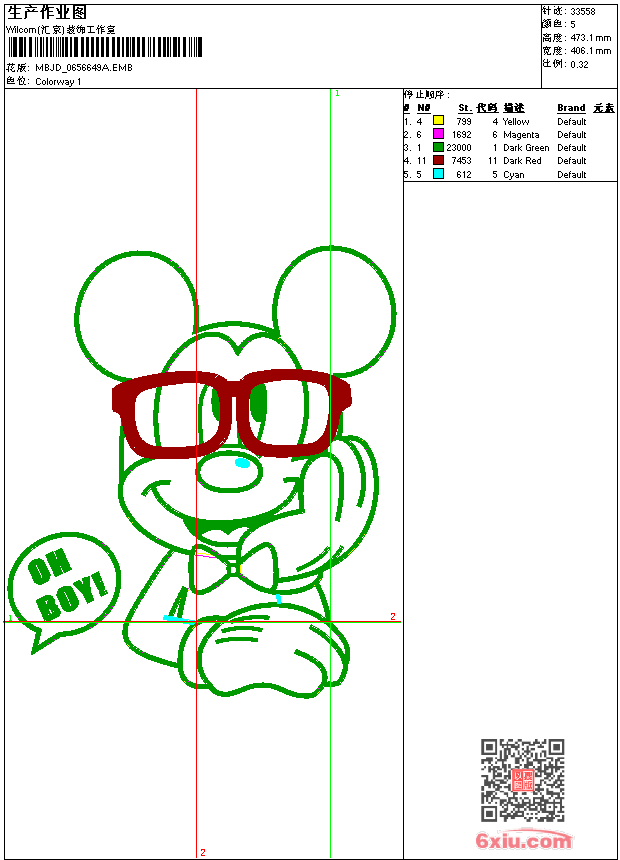This screenshot has height=860, width=620.
Task: Click the Dark Red color swatch
Action: 438,160
